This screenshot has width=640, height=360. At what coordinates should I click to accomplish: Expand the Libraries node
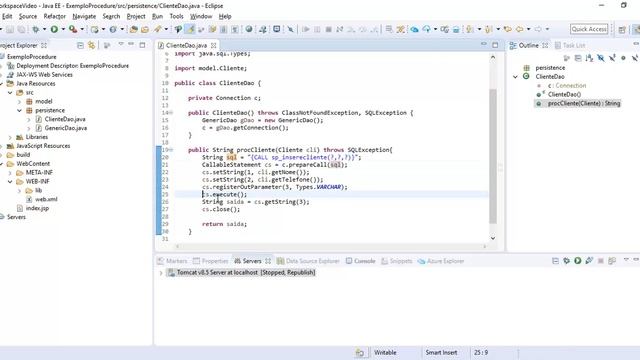click(x=10, y=137)
